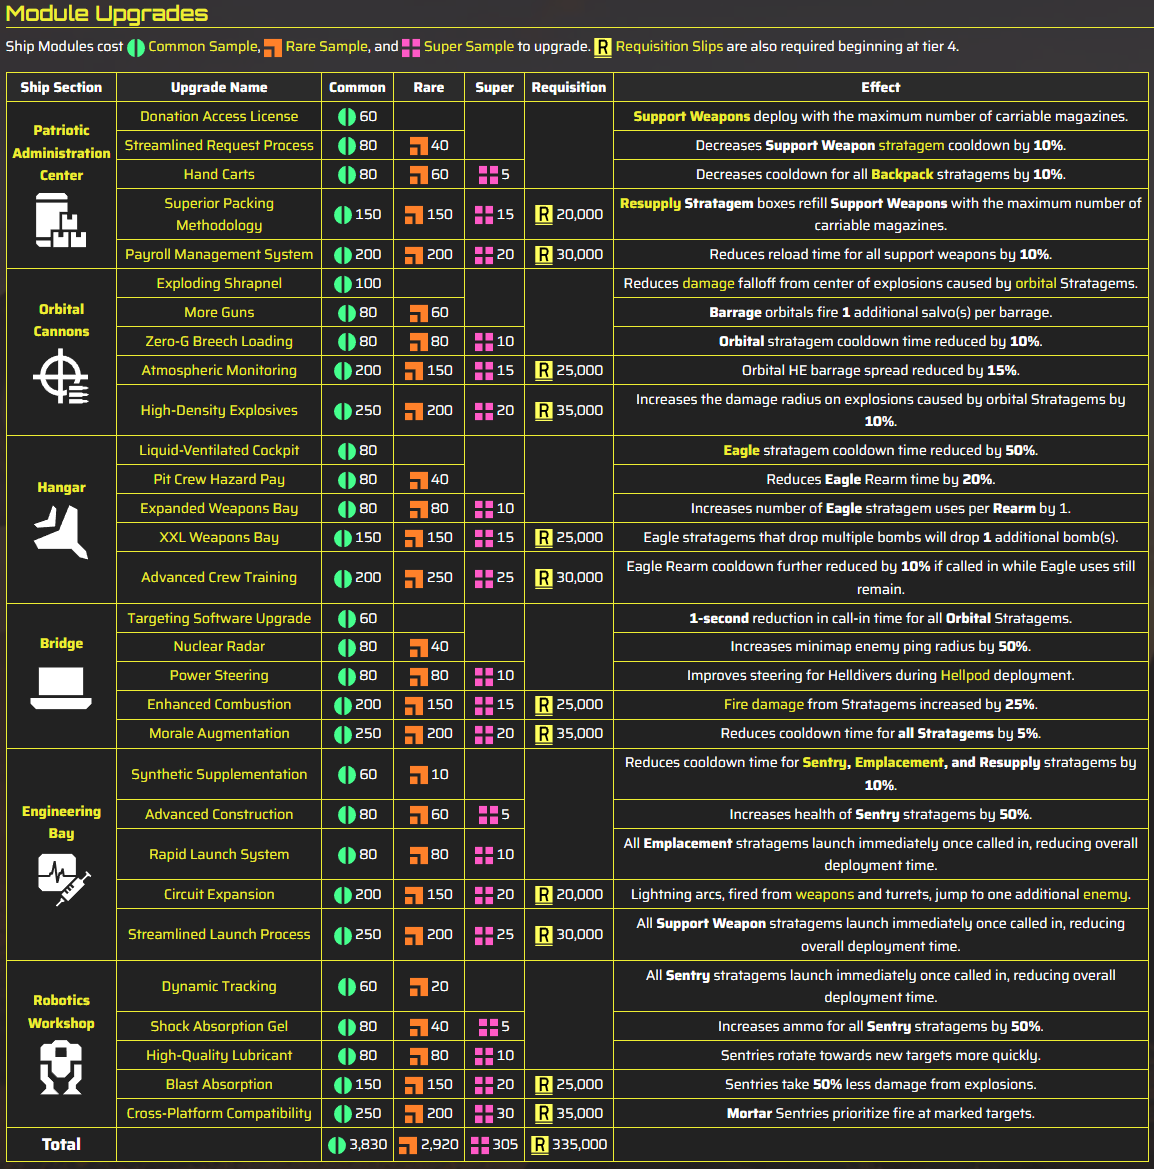The image size is (1154, 1169).
Task: Open the Engineering Bay section link
Action: point(61,822)
